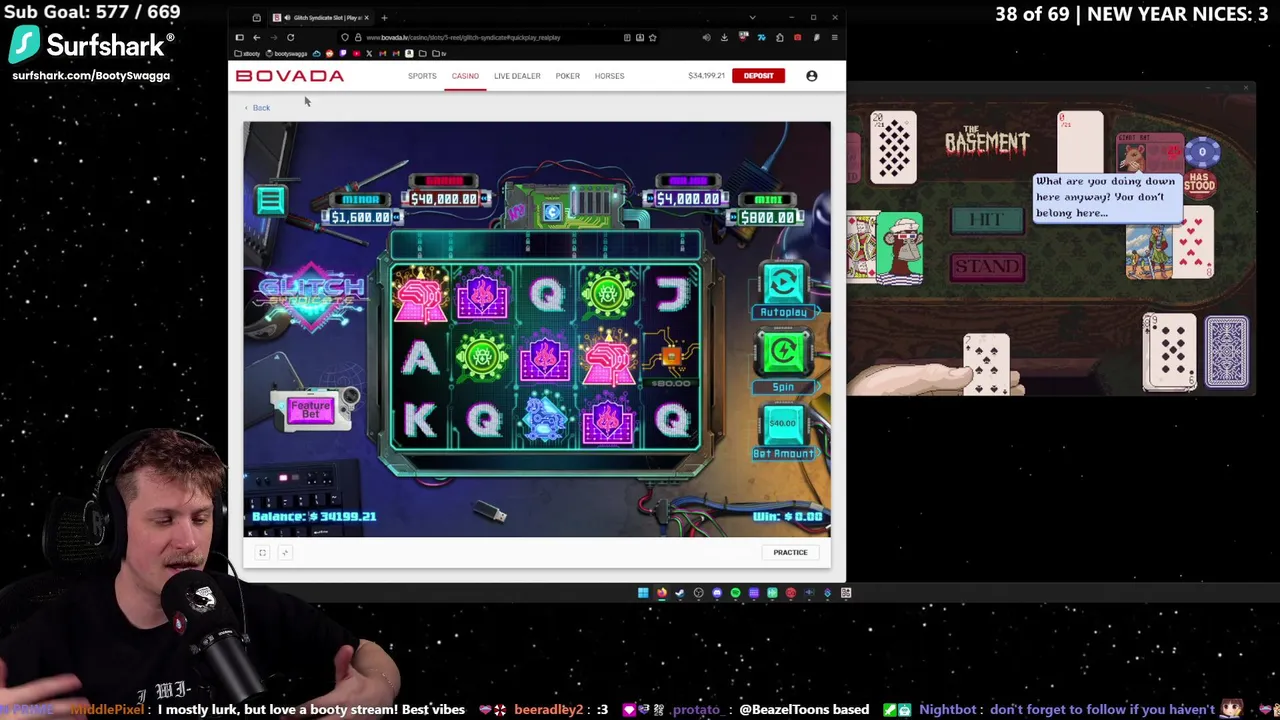This screenshot has width=1280, height=720.
Task: Open the browser application menu
Action: 834,37
